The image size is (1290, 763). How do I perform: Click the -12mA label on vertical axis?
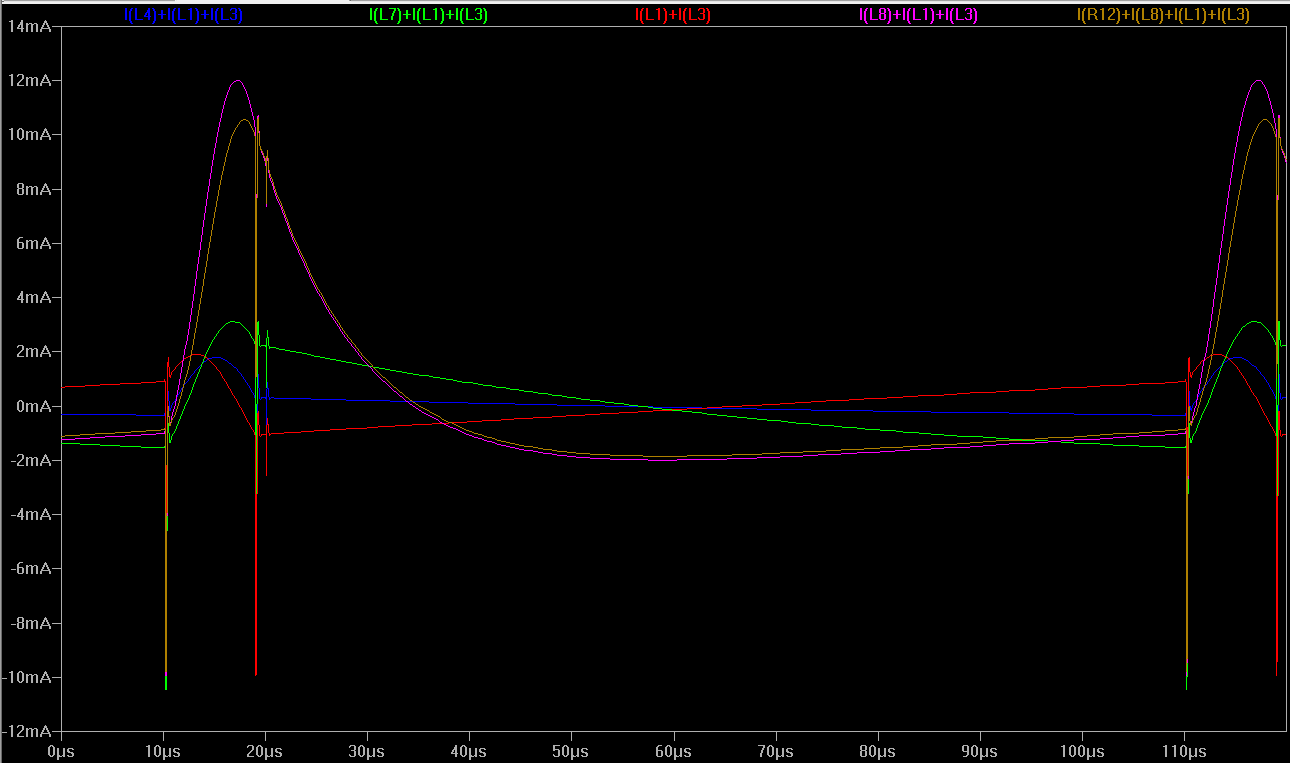28,732
